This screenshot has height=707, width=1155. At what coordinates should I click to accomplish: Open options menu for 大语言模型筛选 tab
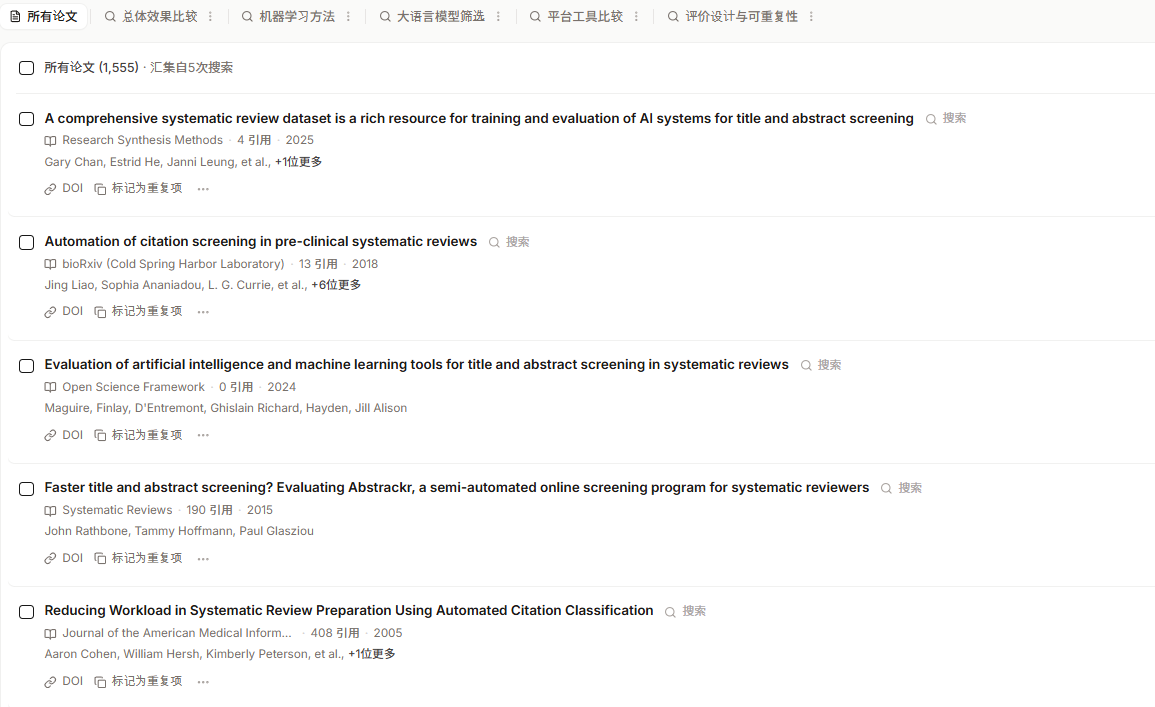click(499, 16)
